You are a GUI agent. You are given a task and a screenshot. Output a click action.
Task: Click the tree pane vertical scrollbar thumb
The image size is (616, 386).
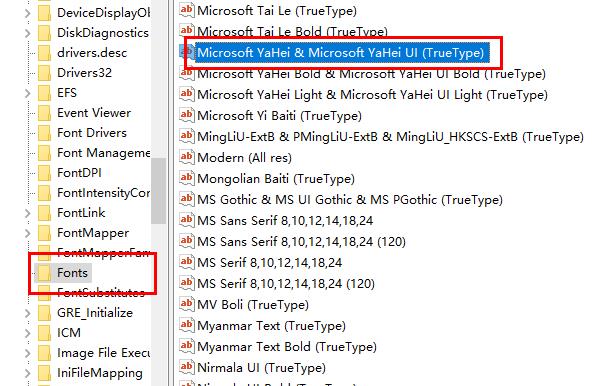point(158,191)
